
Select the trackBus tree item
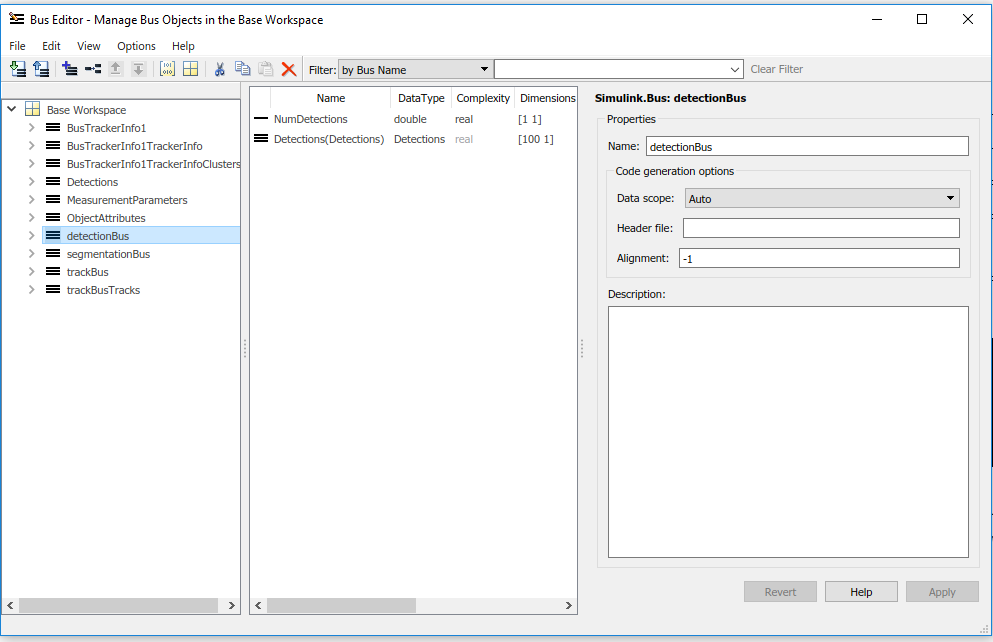pos(87,272)
